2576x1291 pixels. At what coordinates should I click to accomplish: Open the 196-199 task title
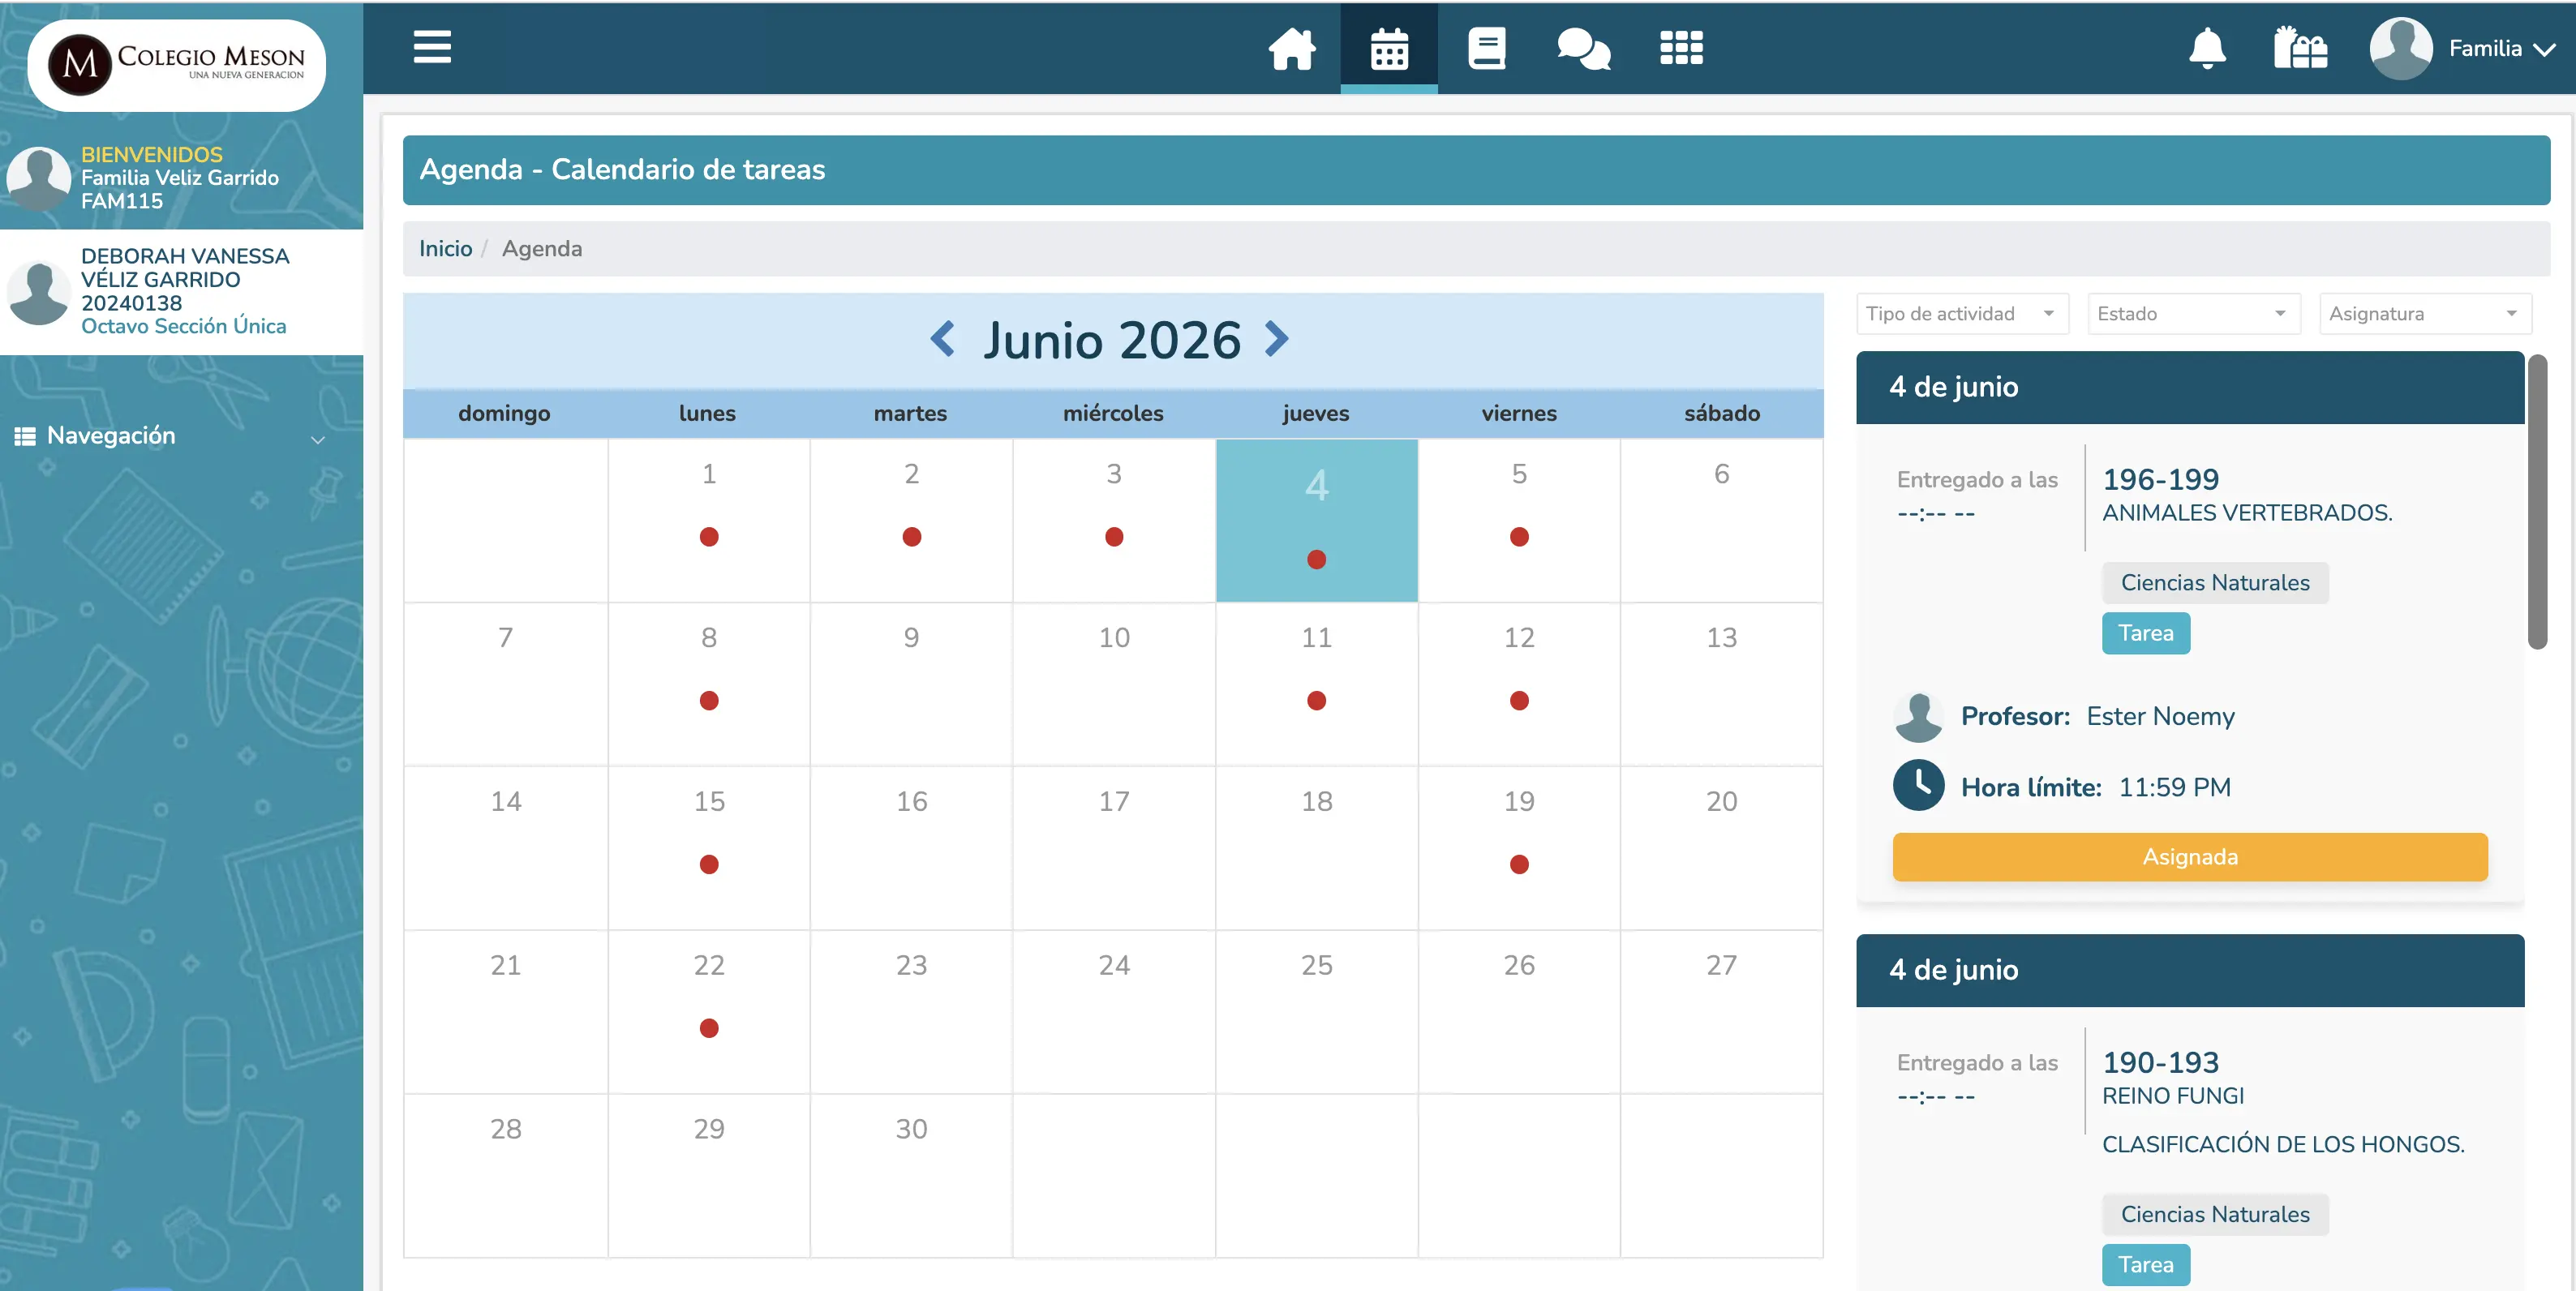point(2160,479)
